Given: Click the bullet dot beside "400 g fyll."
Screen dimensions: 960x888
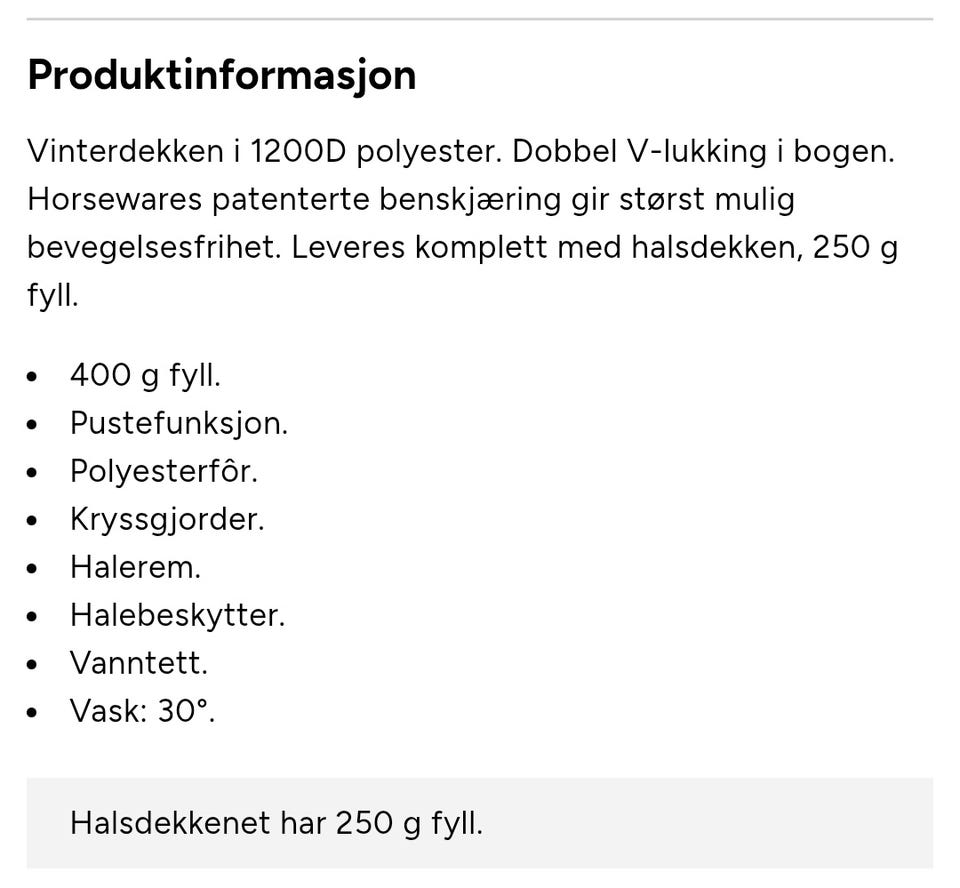Looking at the screenshot, I should pyautogui.click(x=34, y=377).
